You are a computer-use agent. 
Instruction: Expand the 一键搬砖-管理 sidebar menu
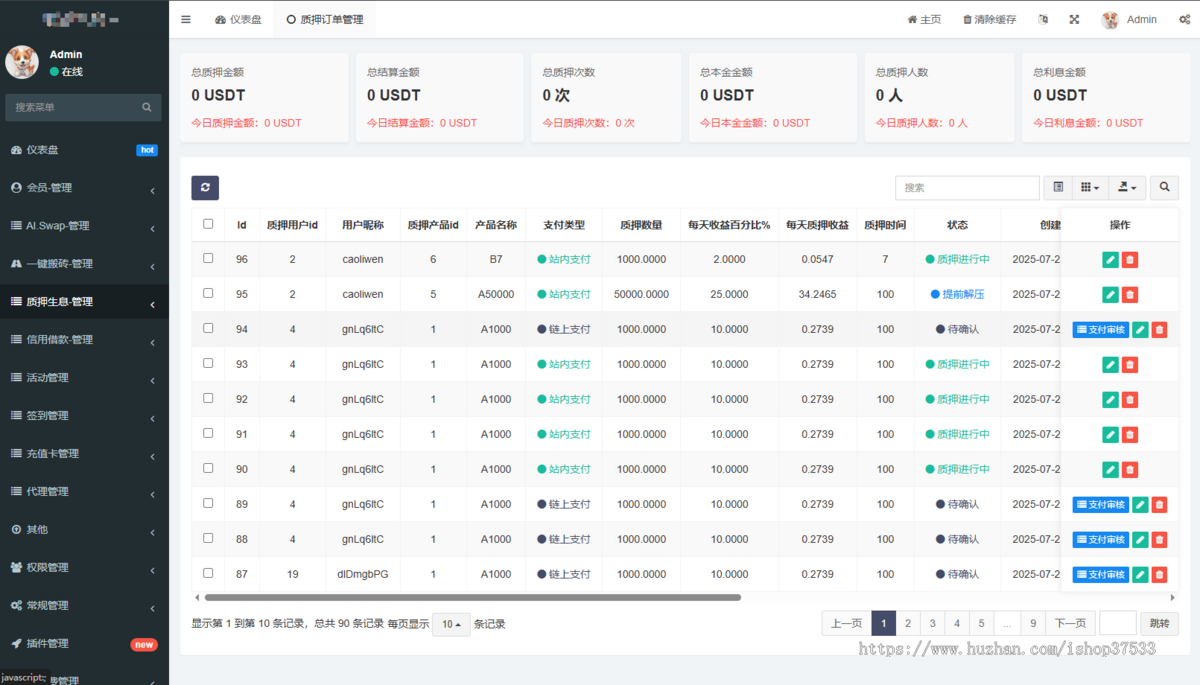coord(84,264)
